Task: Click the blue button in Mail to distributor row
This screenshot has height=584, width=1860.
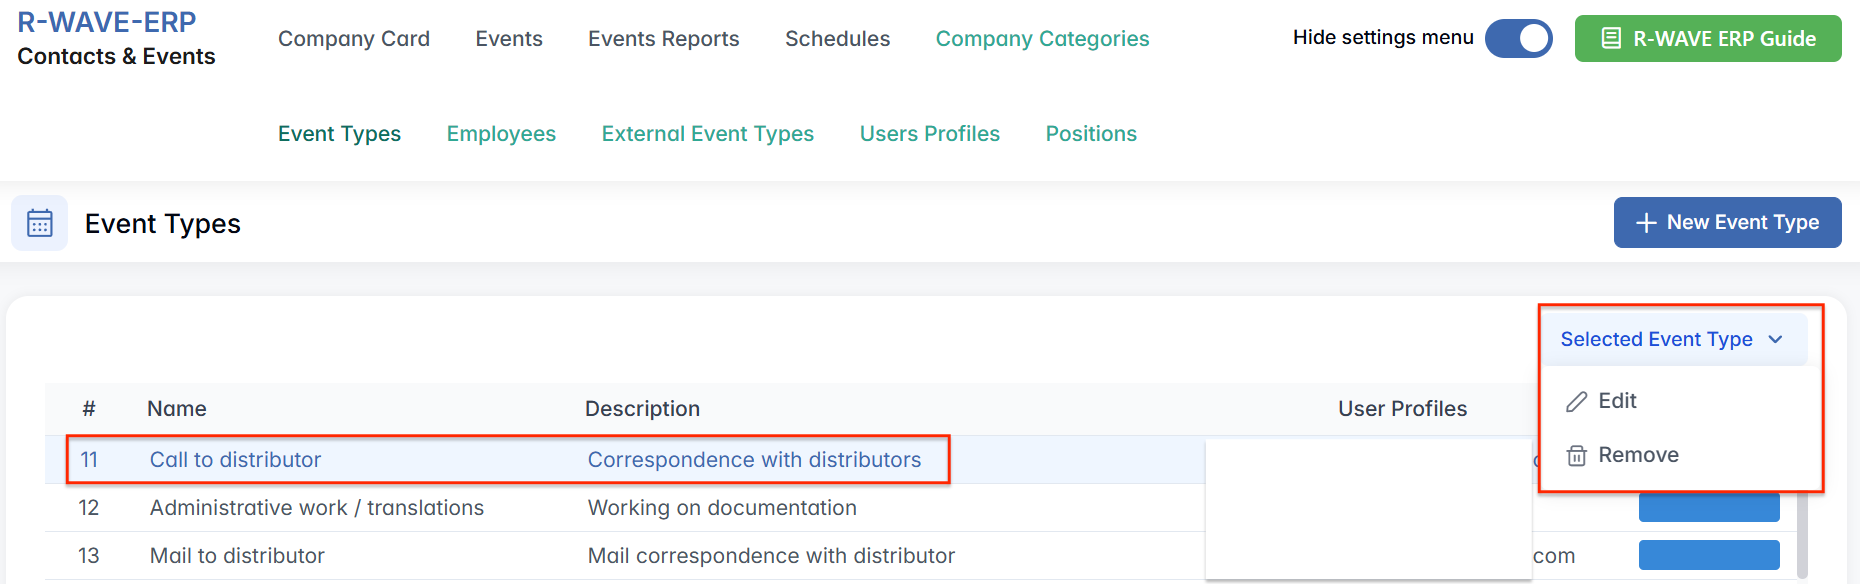Action: 1709,555
